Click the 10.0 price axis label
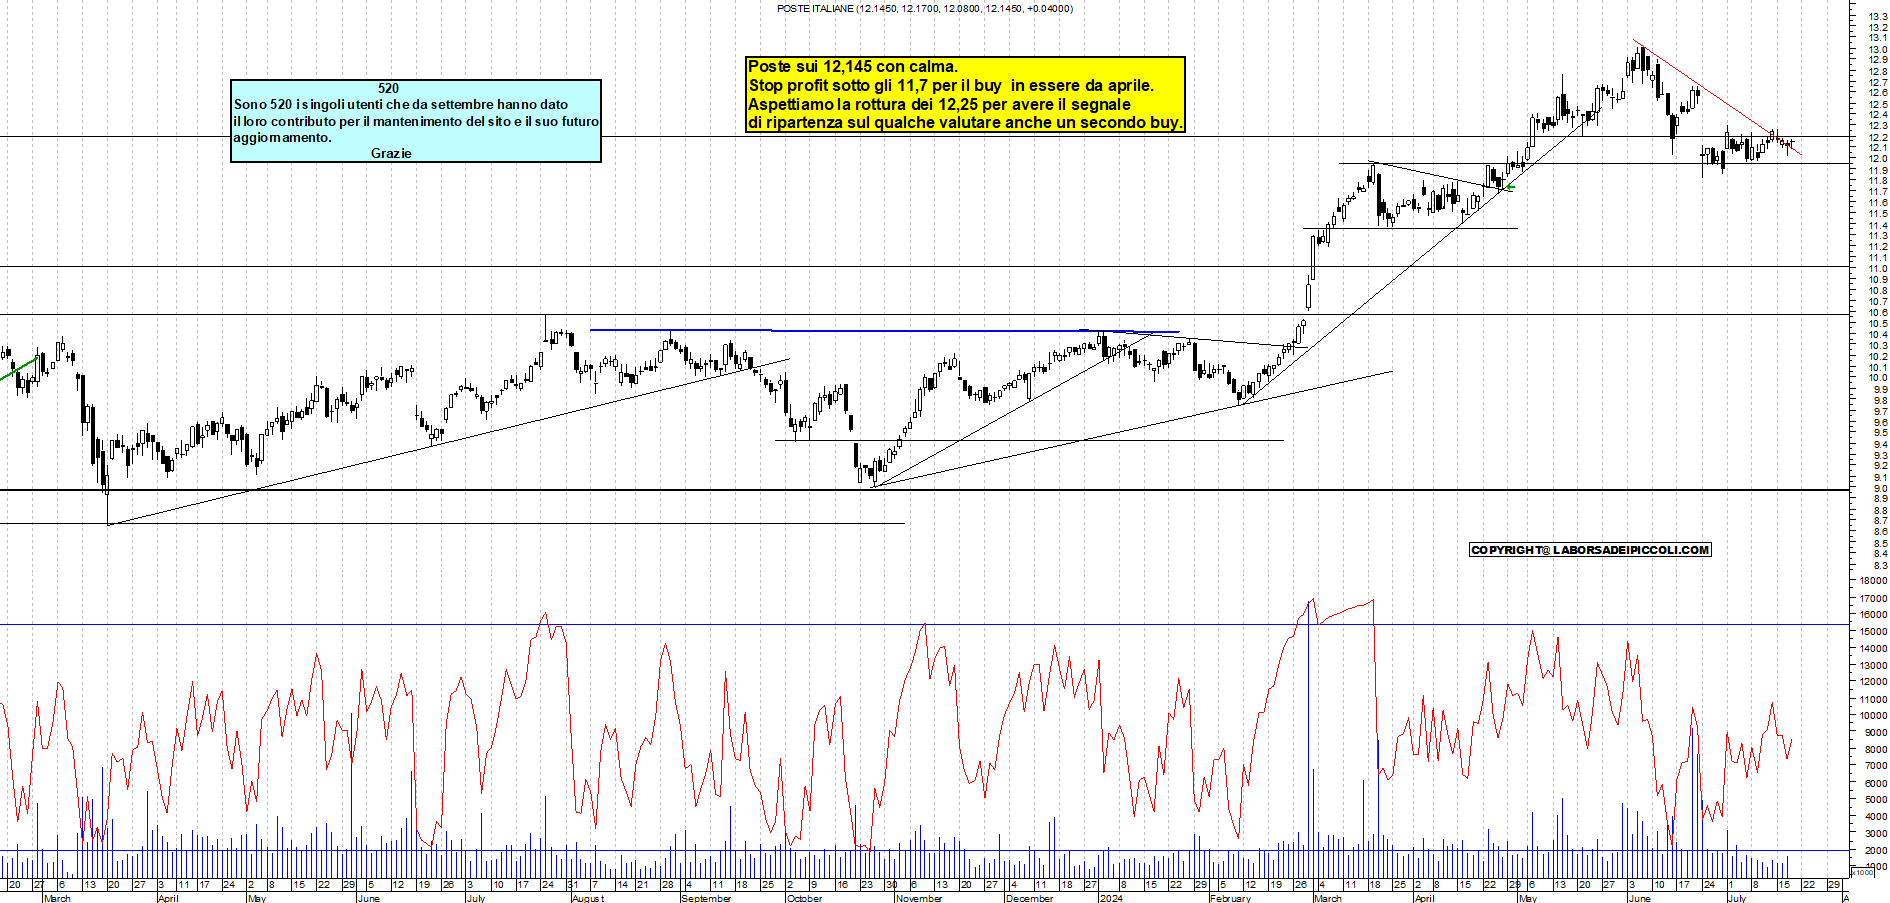 point(1878,378)
